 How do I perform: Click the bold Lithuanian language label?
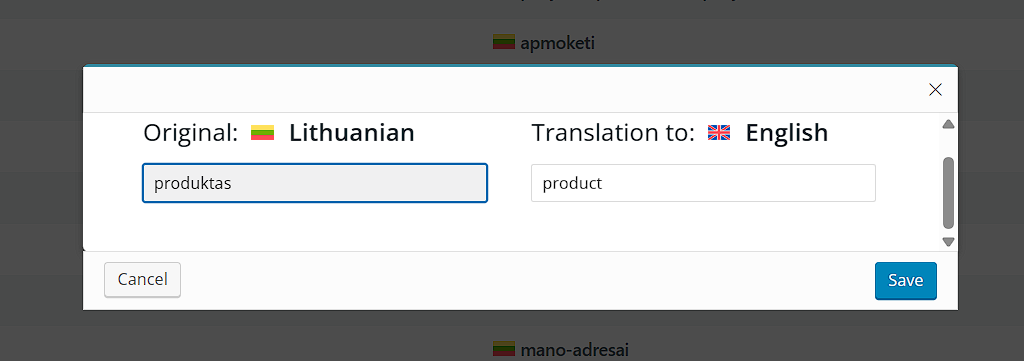coord(351,133)
